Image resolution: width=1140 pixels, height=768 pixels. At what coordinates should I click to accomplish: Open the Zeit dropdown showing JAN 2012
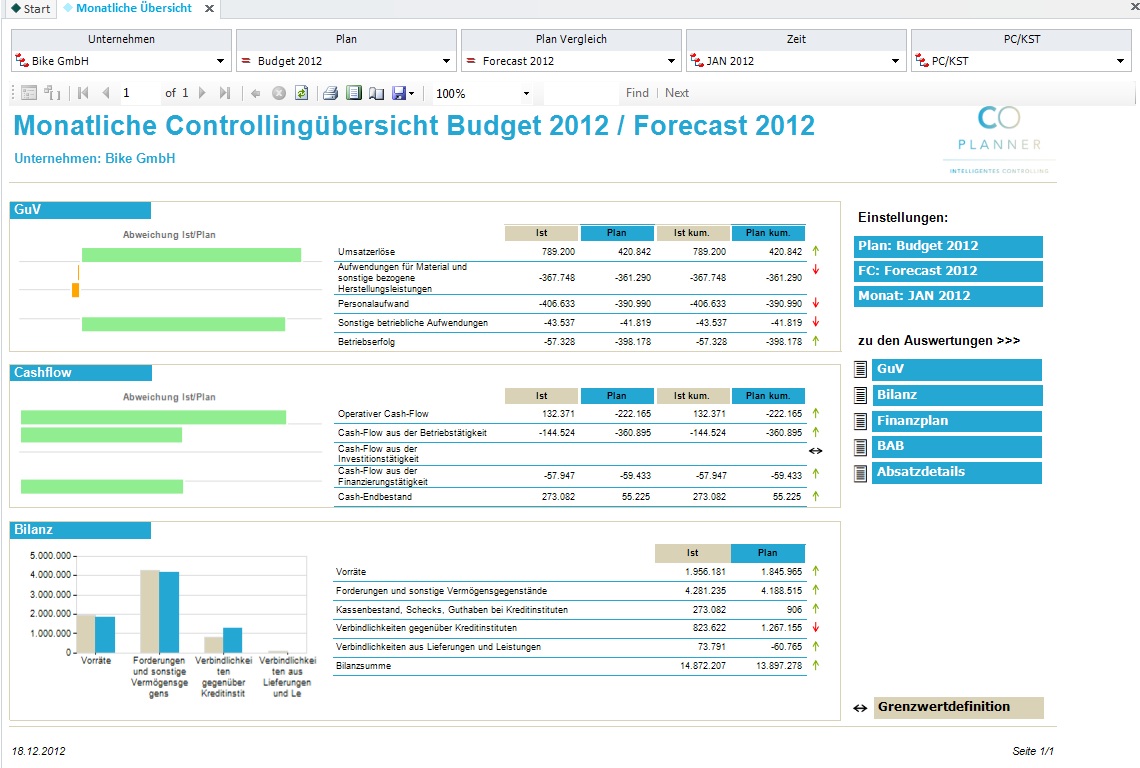pos(796,61)
